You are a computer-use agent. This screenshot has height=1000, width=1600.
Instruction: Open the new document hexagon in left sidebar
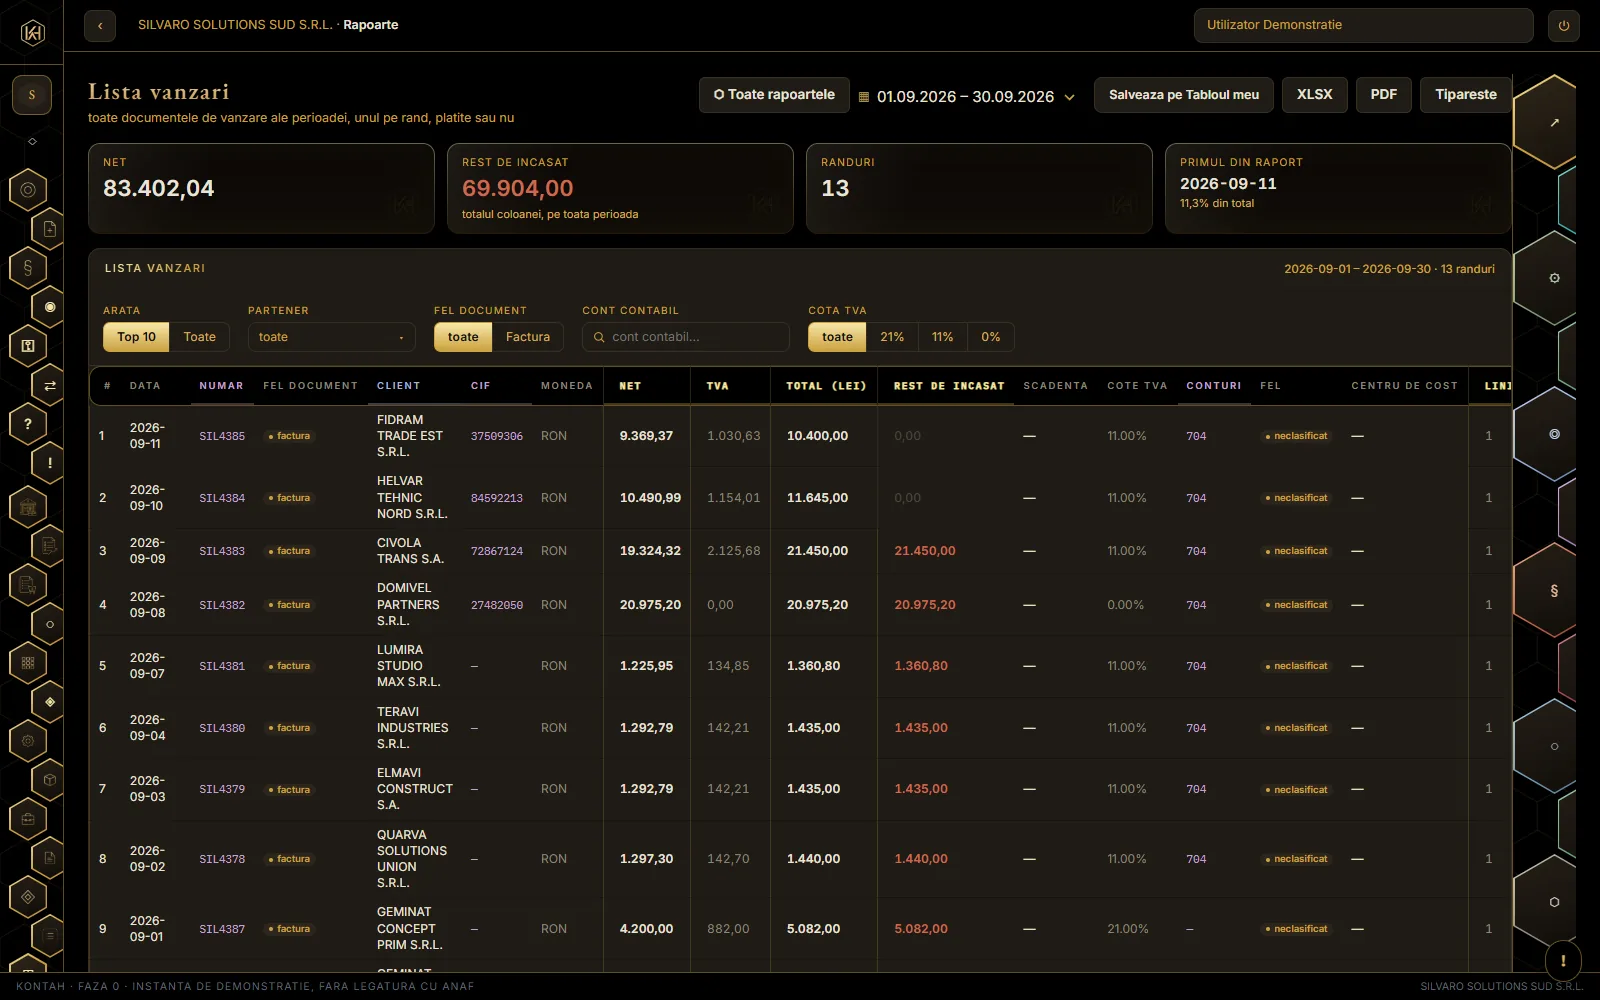tap(50, 229)
